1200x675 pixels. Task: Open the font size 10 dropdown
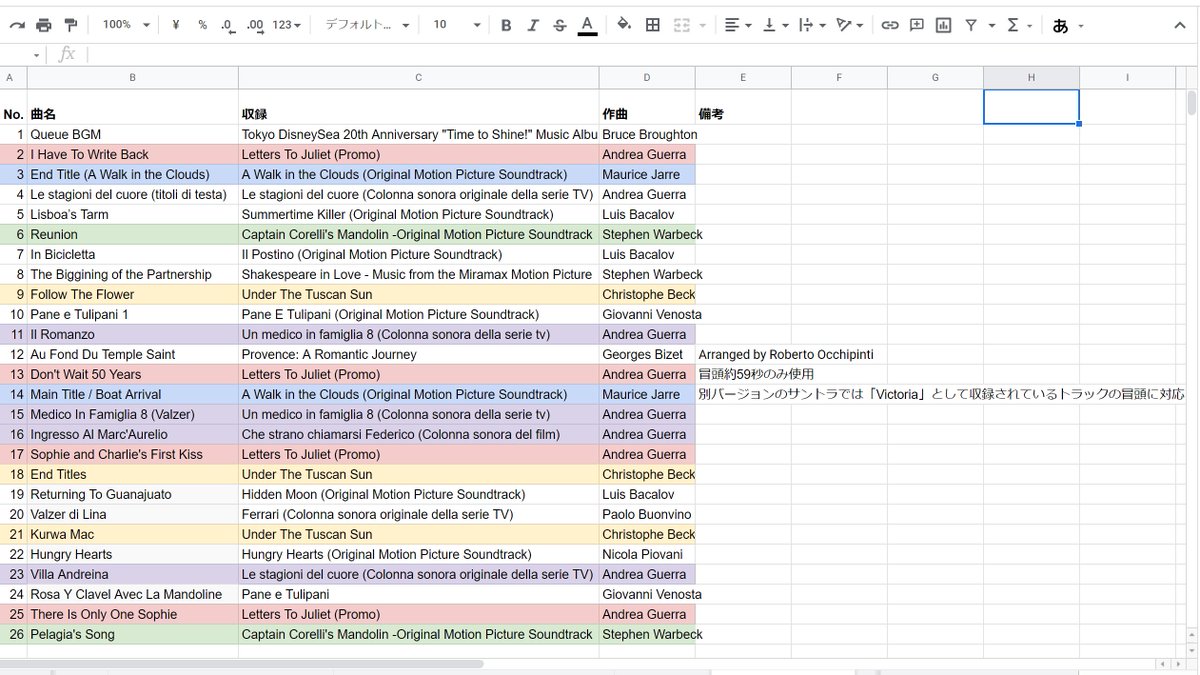[x=456, y=25]
